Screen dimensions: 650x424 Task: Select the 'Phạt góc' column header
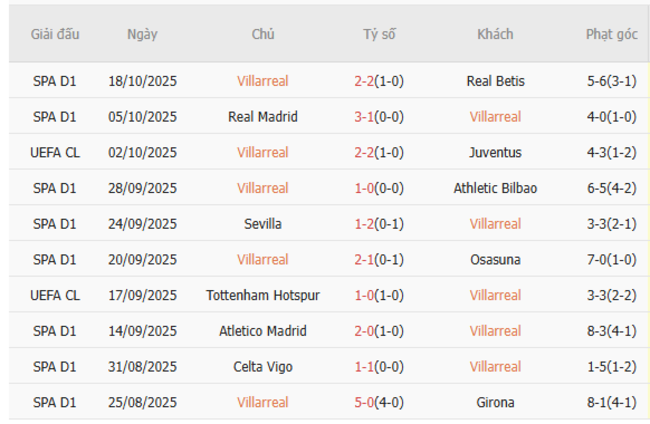tap(611, 34)
